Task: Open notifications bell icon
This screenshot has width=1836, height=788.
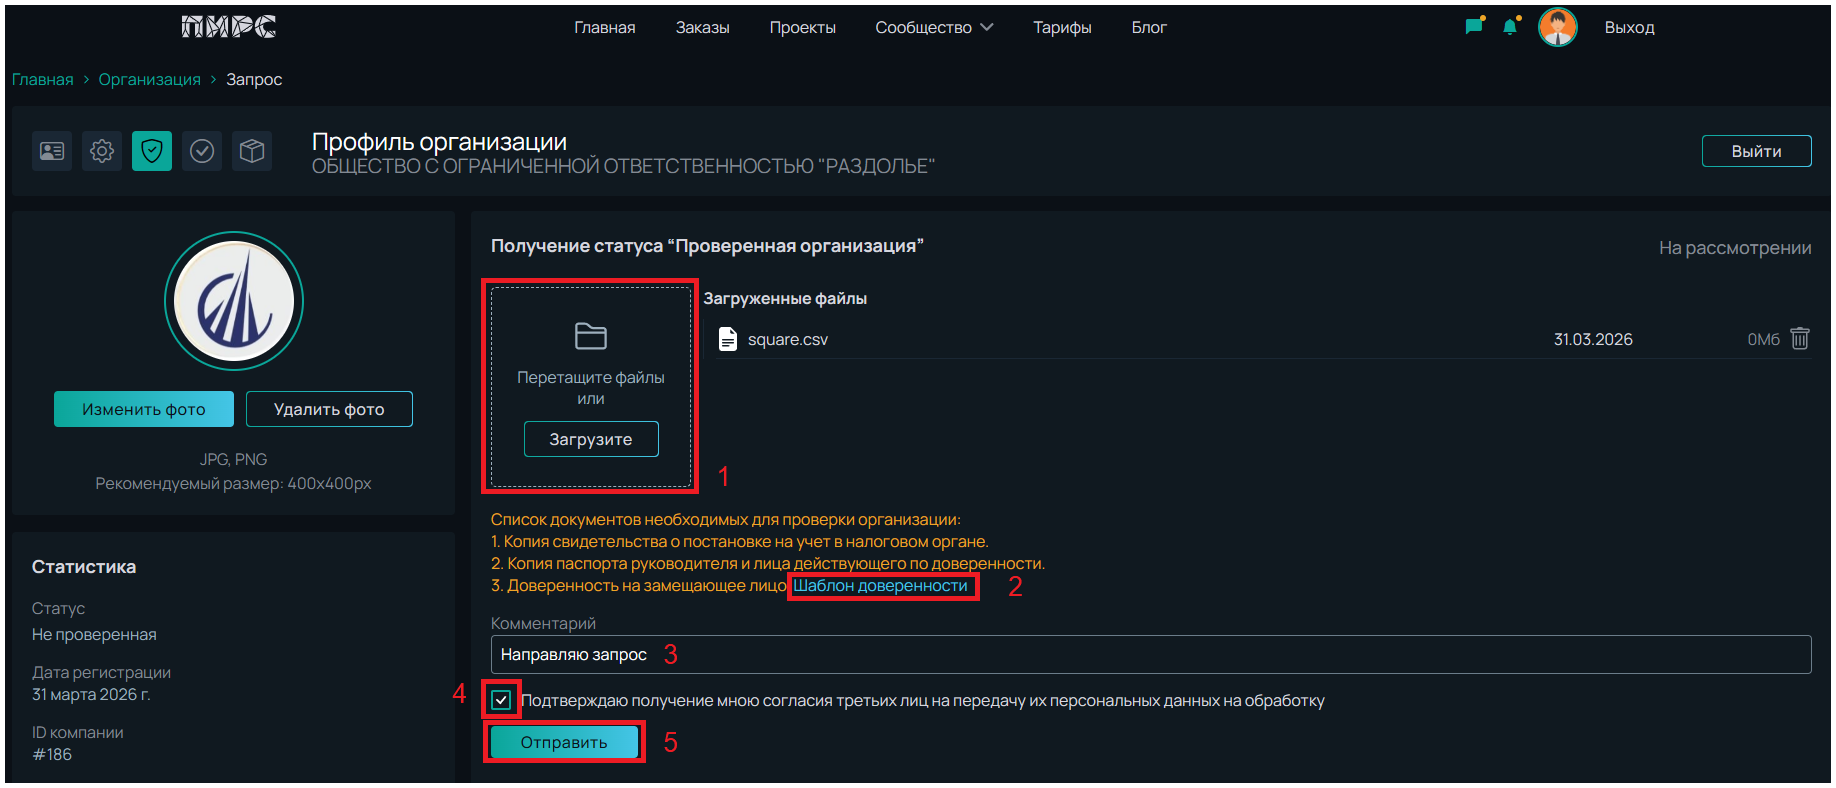Action: (x=1510, y=27)
